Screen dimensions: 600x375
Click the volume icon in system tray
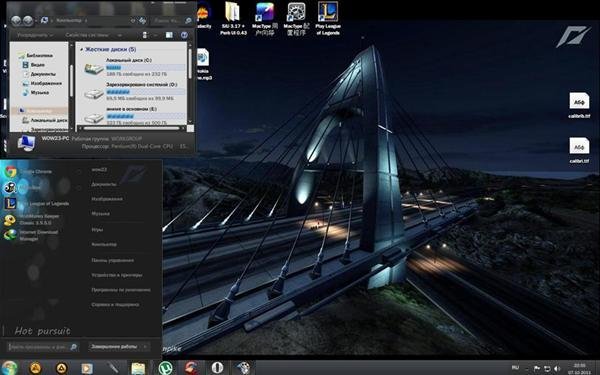click(x=557, y=368)
